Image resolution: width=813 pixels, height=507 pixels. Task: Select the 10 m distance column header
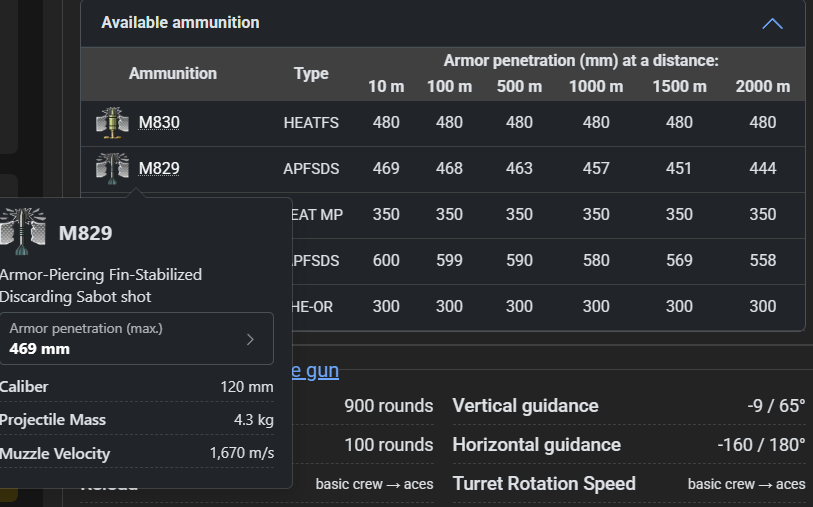pyautogui.click(x=386, y=86)
